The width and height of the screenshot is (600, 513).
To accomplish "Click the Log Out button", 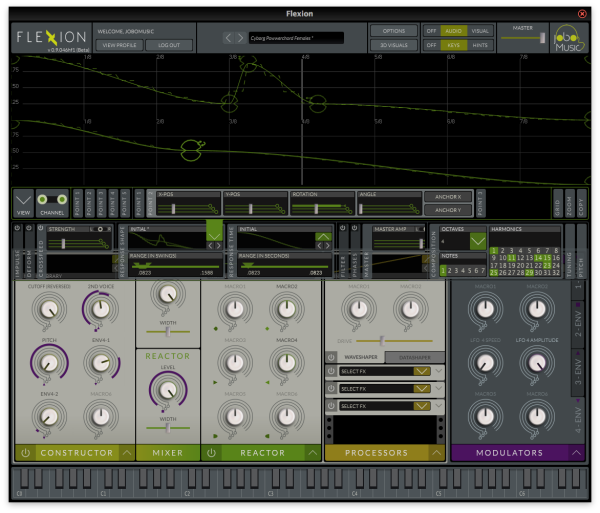I will 169,45.
